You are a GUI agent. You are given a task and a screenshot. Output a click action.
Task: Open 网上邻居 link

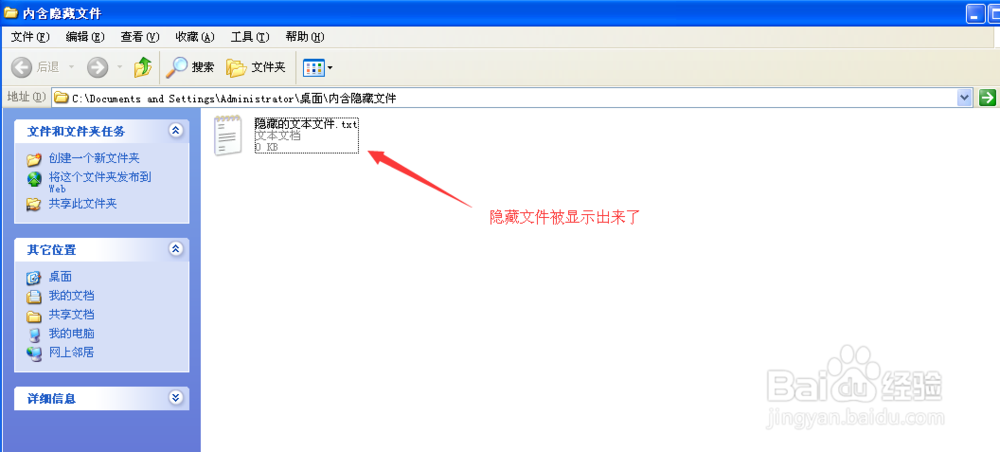coord(71,352)
